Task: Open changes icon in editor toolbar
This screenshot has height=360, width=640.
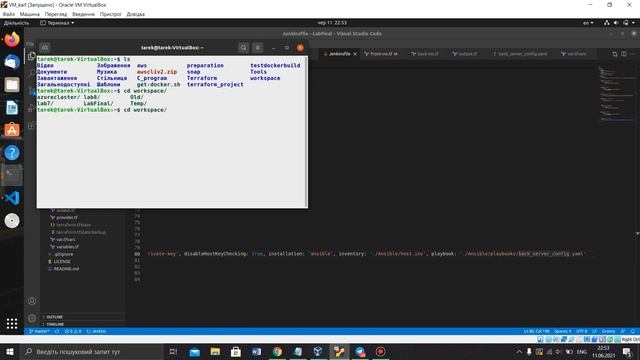Action: tap(615, 54)
